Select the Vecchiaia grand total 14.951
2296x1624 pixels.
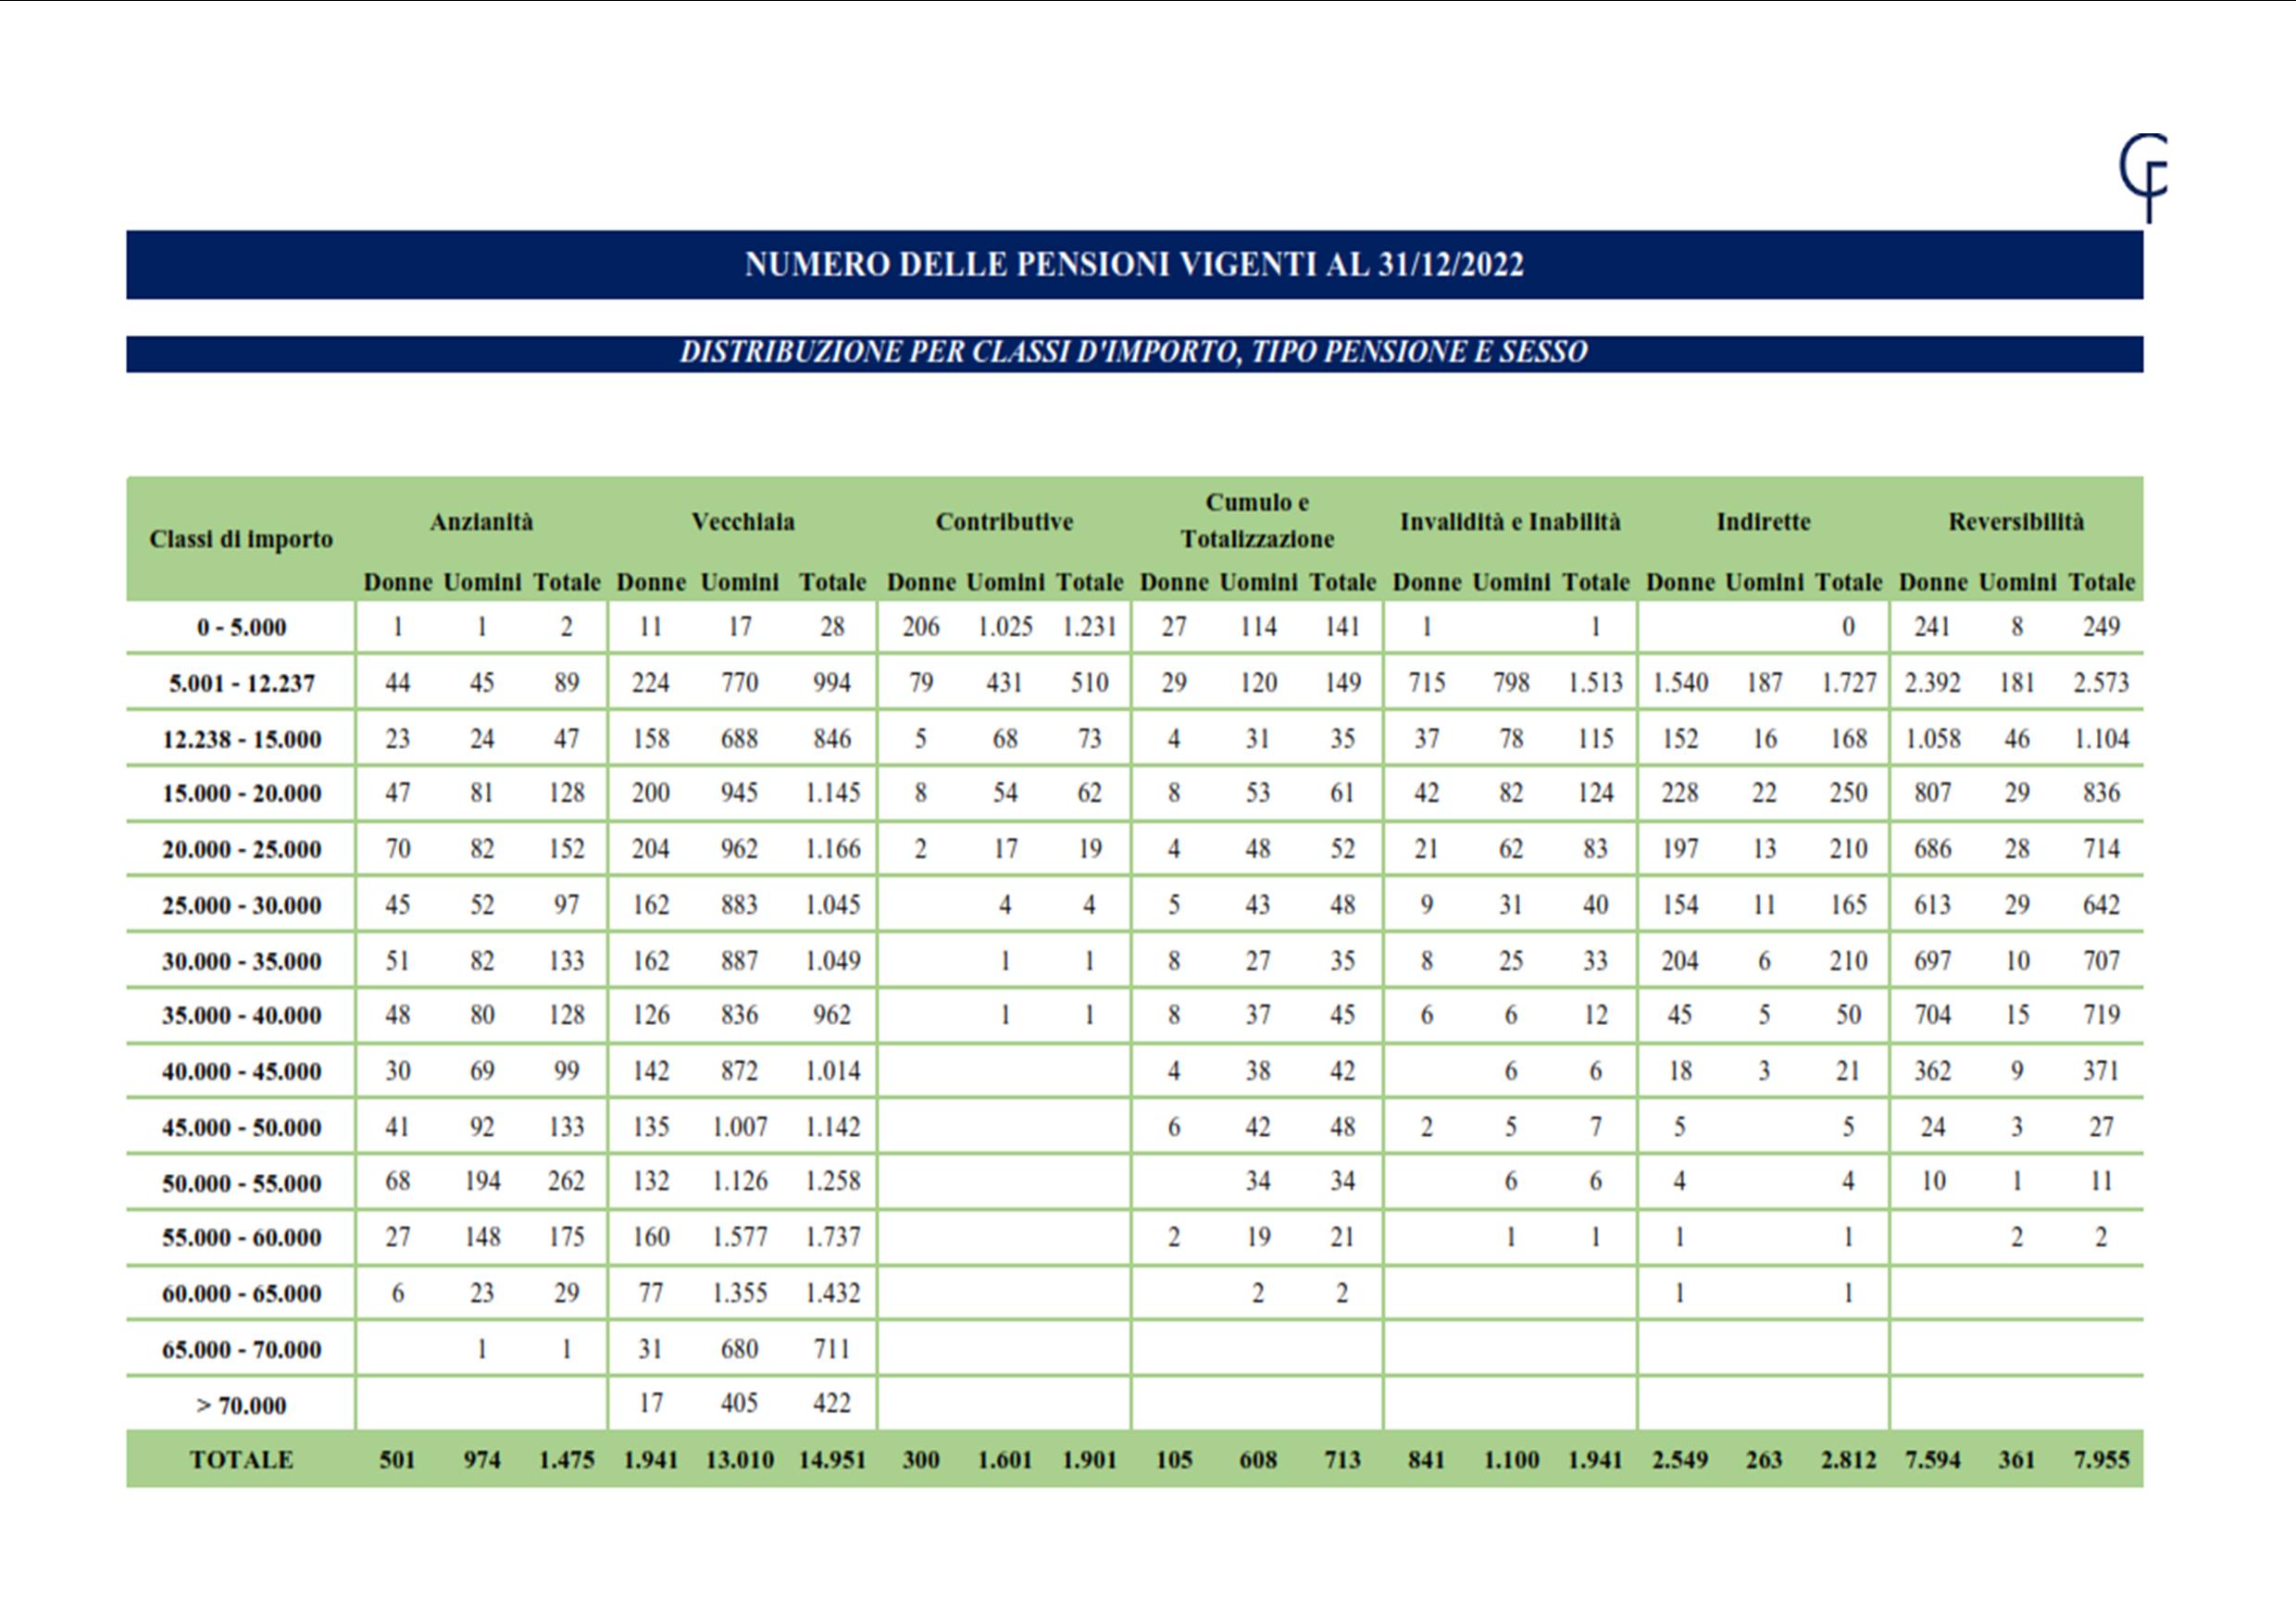coord(832,1460)
